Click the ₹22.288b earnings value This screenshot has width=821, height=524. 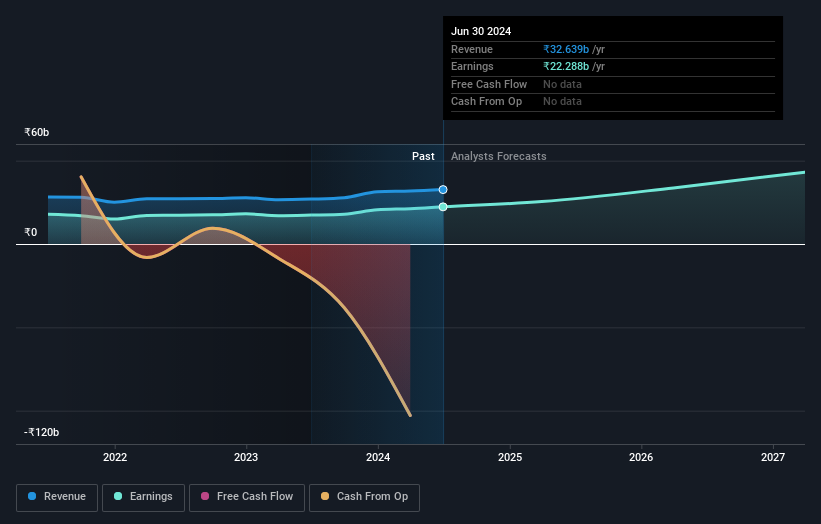[566, 66]
